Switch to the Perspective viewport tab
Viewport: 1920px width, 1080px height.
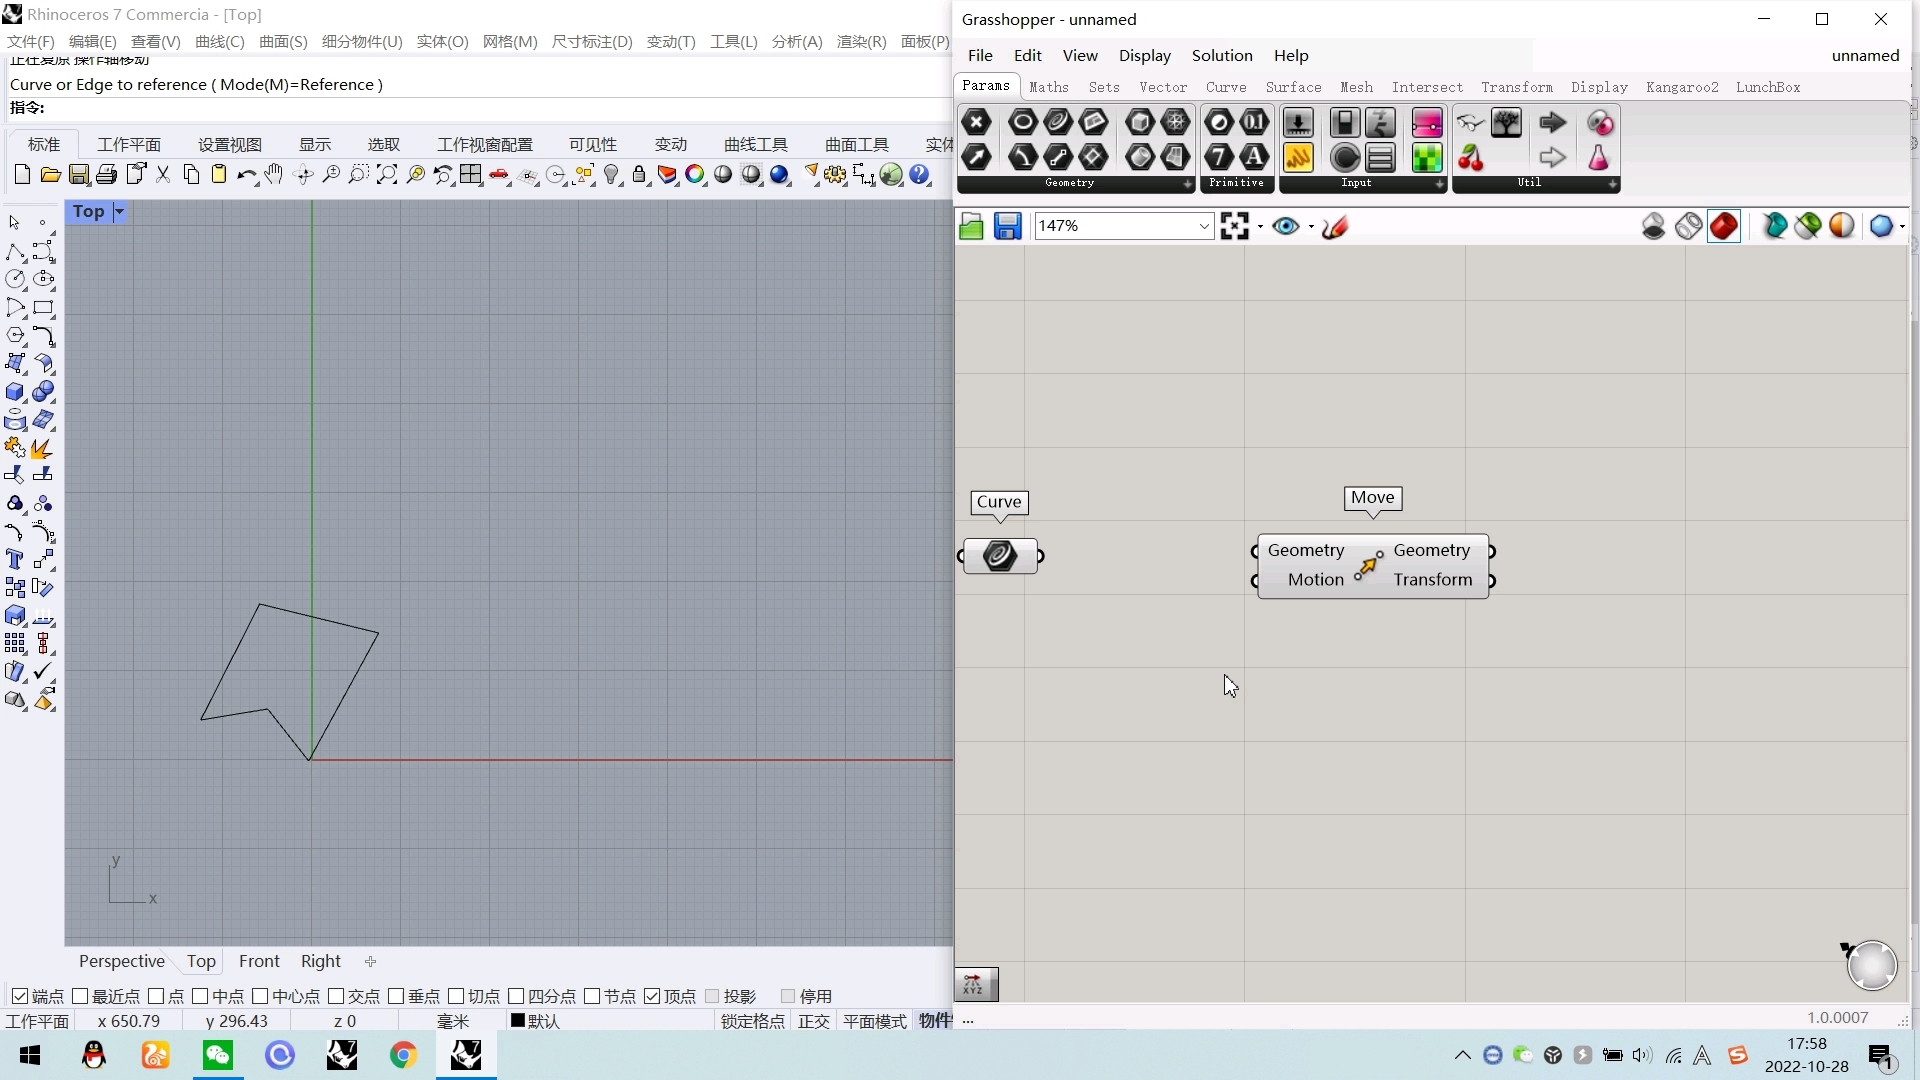(x=122, y=961)
